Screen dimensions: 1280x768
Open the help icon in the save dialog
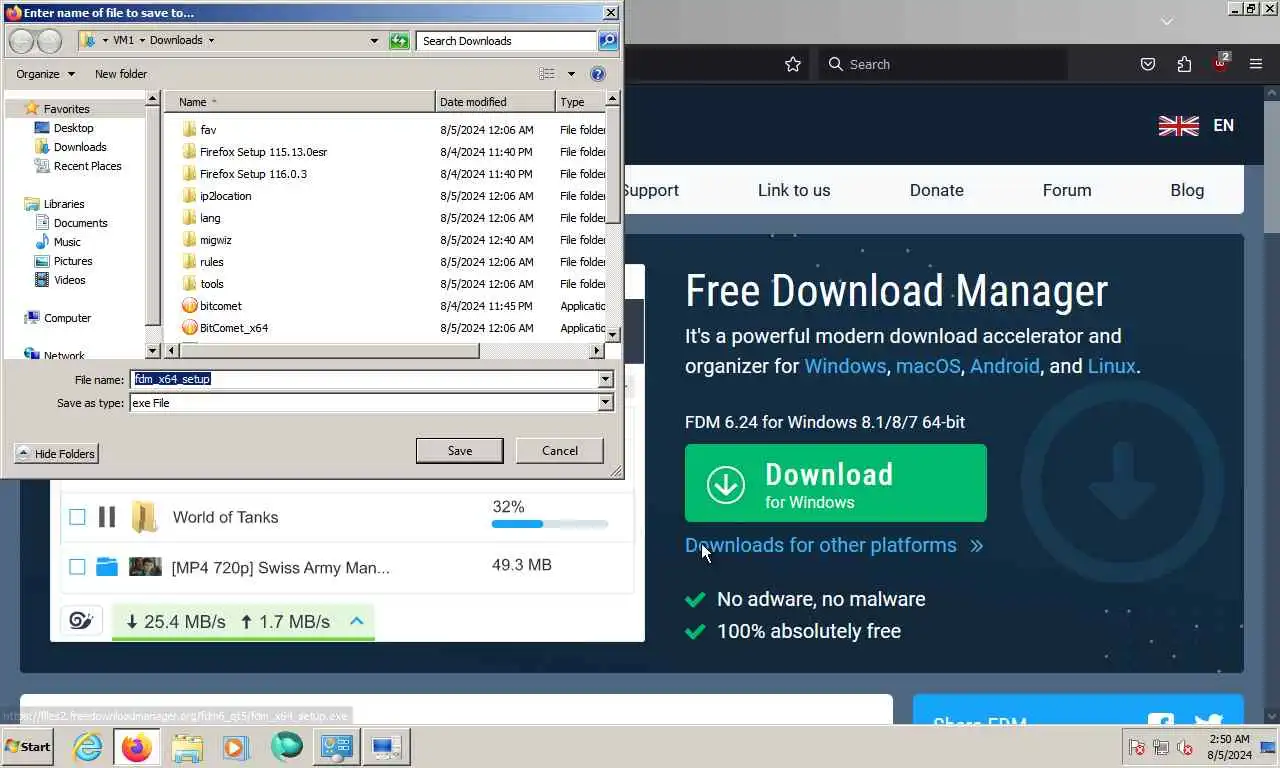[598, 74]
